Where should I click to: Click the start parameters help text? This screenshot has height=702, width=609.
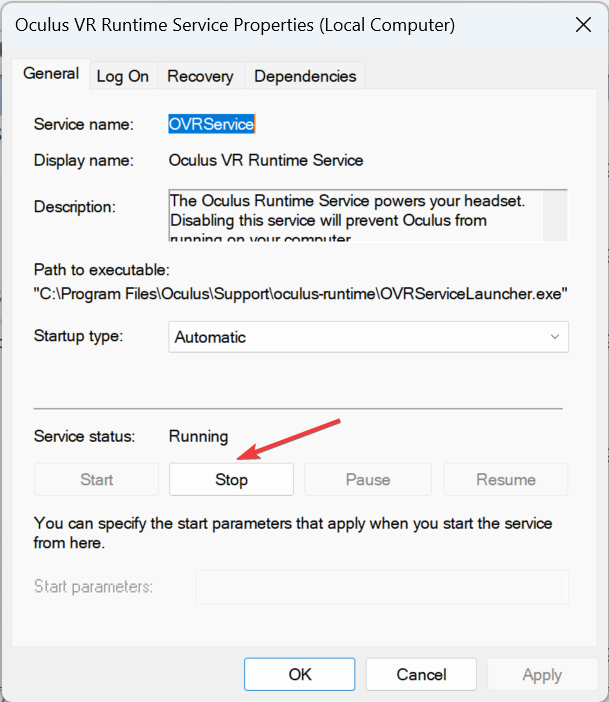[293, 533]
